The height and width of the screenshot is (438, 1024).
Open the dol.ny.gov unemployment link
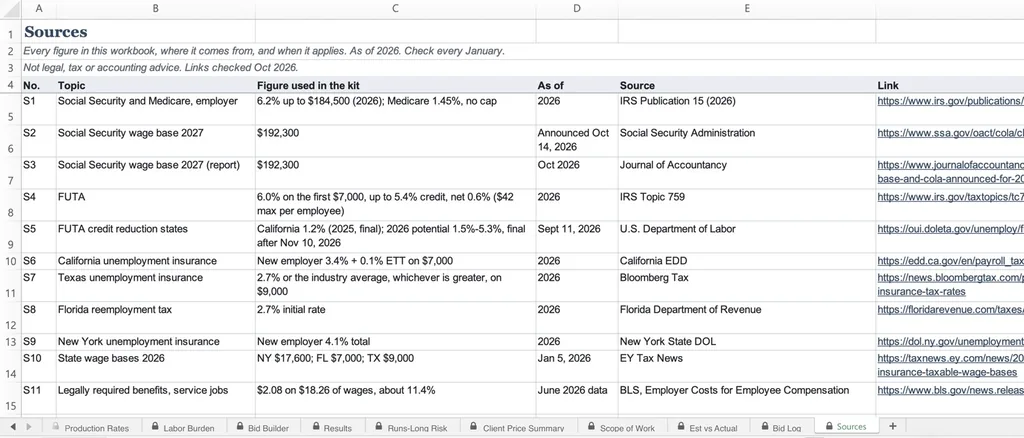pos(950,341)
